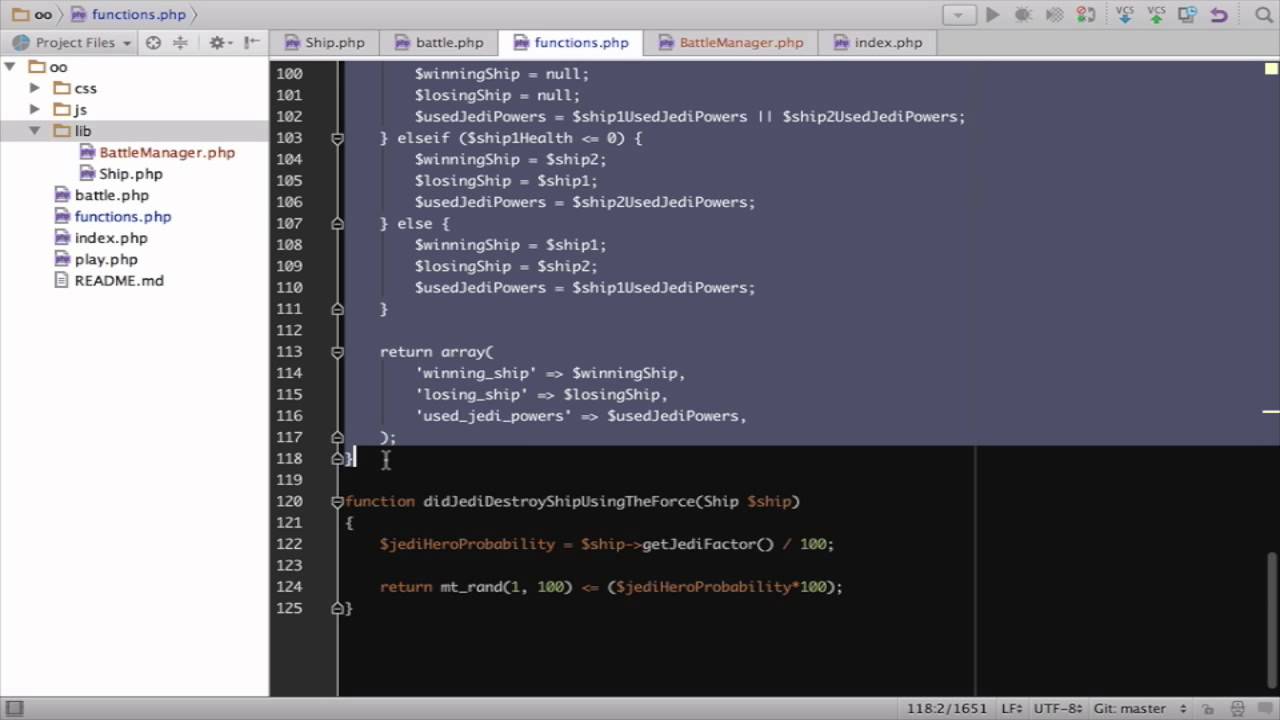
Task: Hide the Project tool window icon
Action: (x=251, y=43)
